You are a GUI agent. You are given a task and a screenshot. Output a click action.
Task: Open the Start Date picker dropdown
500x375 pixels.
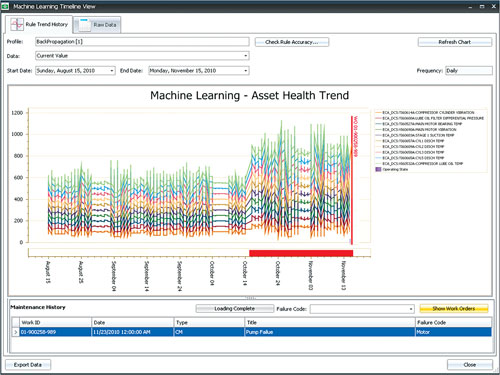tap(112, 71)
